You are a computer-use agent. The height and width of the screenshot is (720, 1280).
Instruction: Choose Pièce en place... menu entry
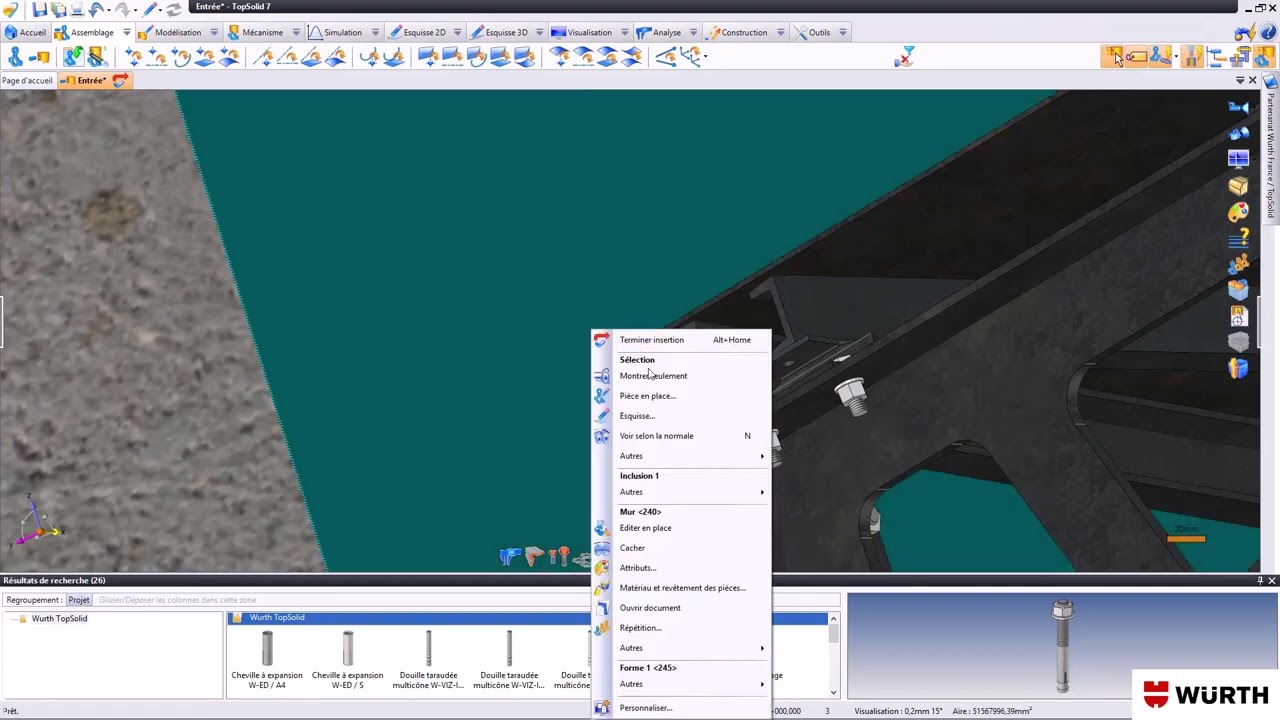click(x=682, y=396)
